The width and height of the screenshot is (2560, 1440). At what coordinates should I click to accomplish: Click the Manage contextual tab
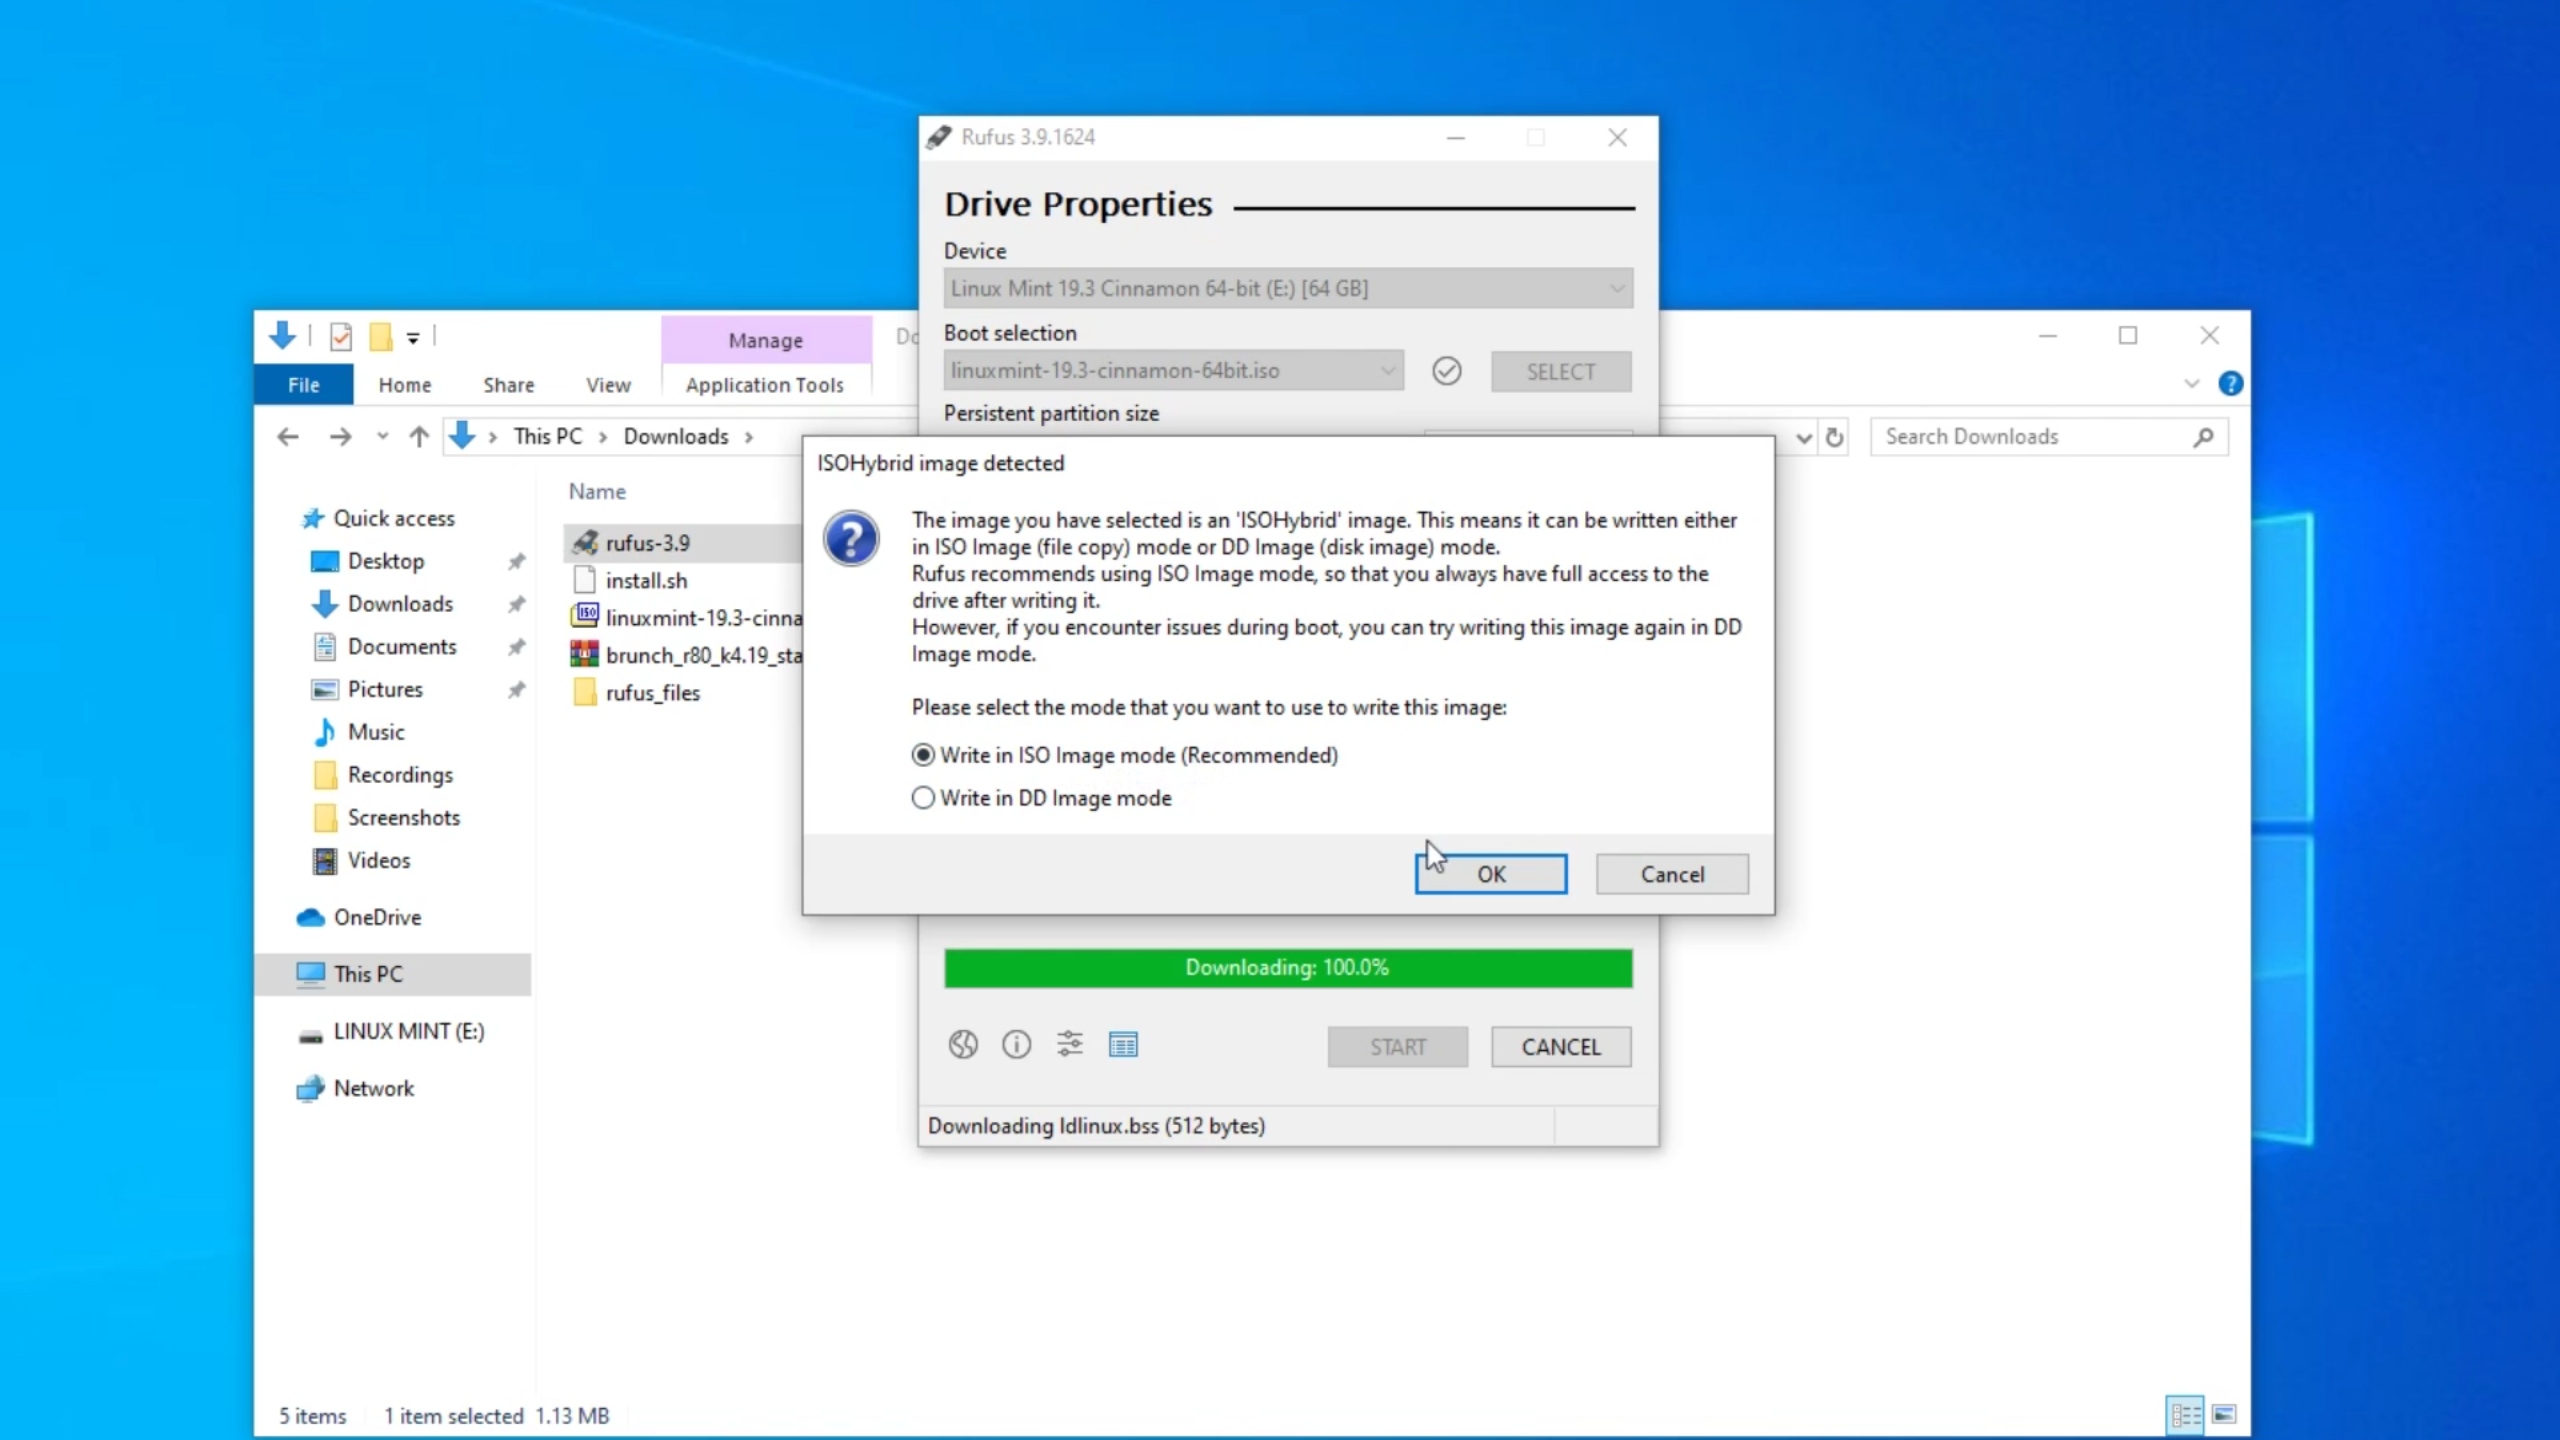point(766,340)
